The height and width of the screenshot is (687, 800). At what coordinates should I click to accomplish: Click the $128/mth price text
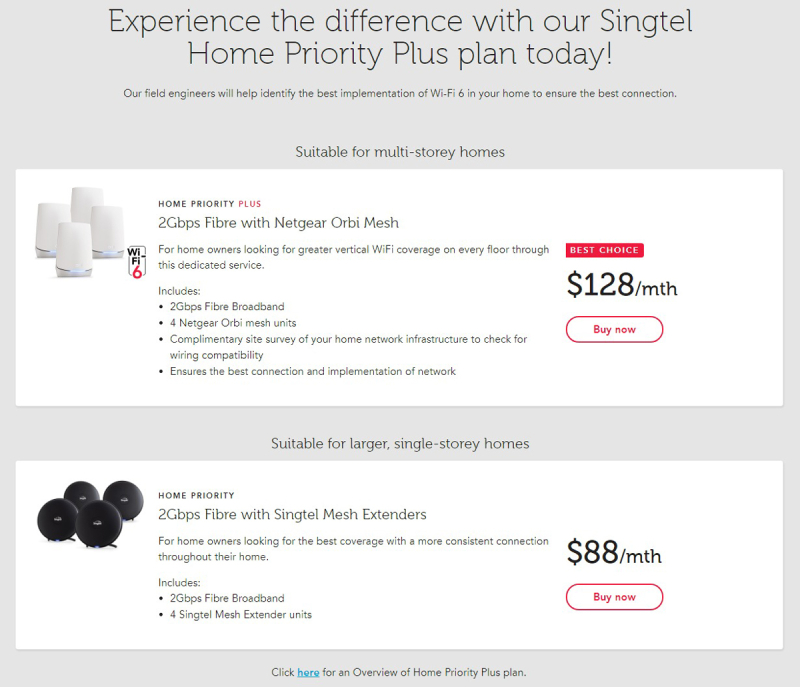click(x=622, y=285)
